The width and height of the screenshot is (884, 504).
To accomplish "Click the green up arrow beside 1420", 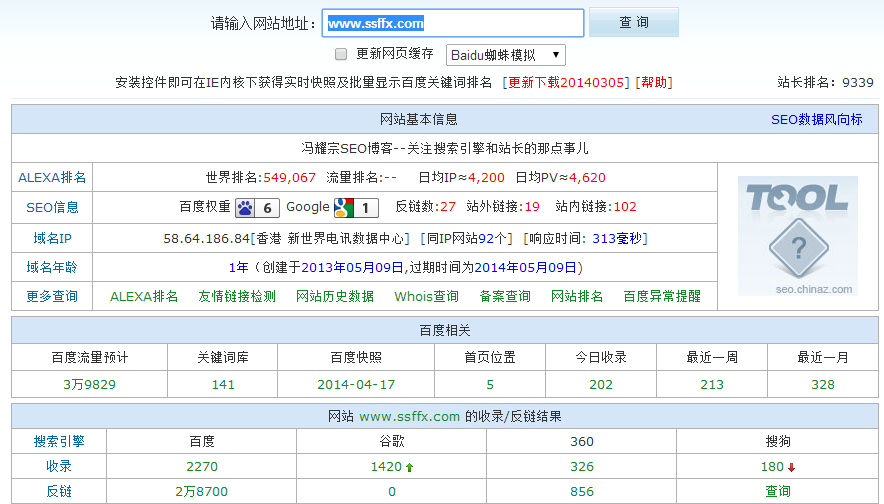I will tap(410, 467).
